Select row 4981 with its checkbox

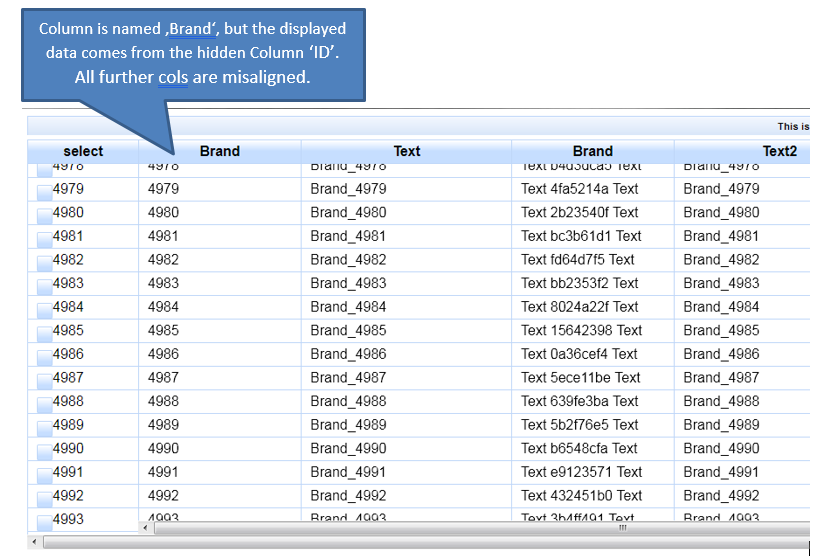click(x=45, y=240)
